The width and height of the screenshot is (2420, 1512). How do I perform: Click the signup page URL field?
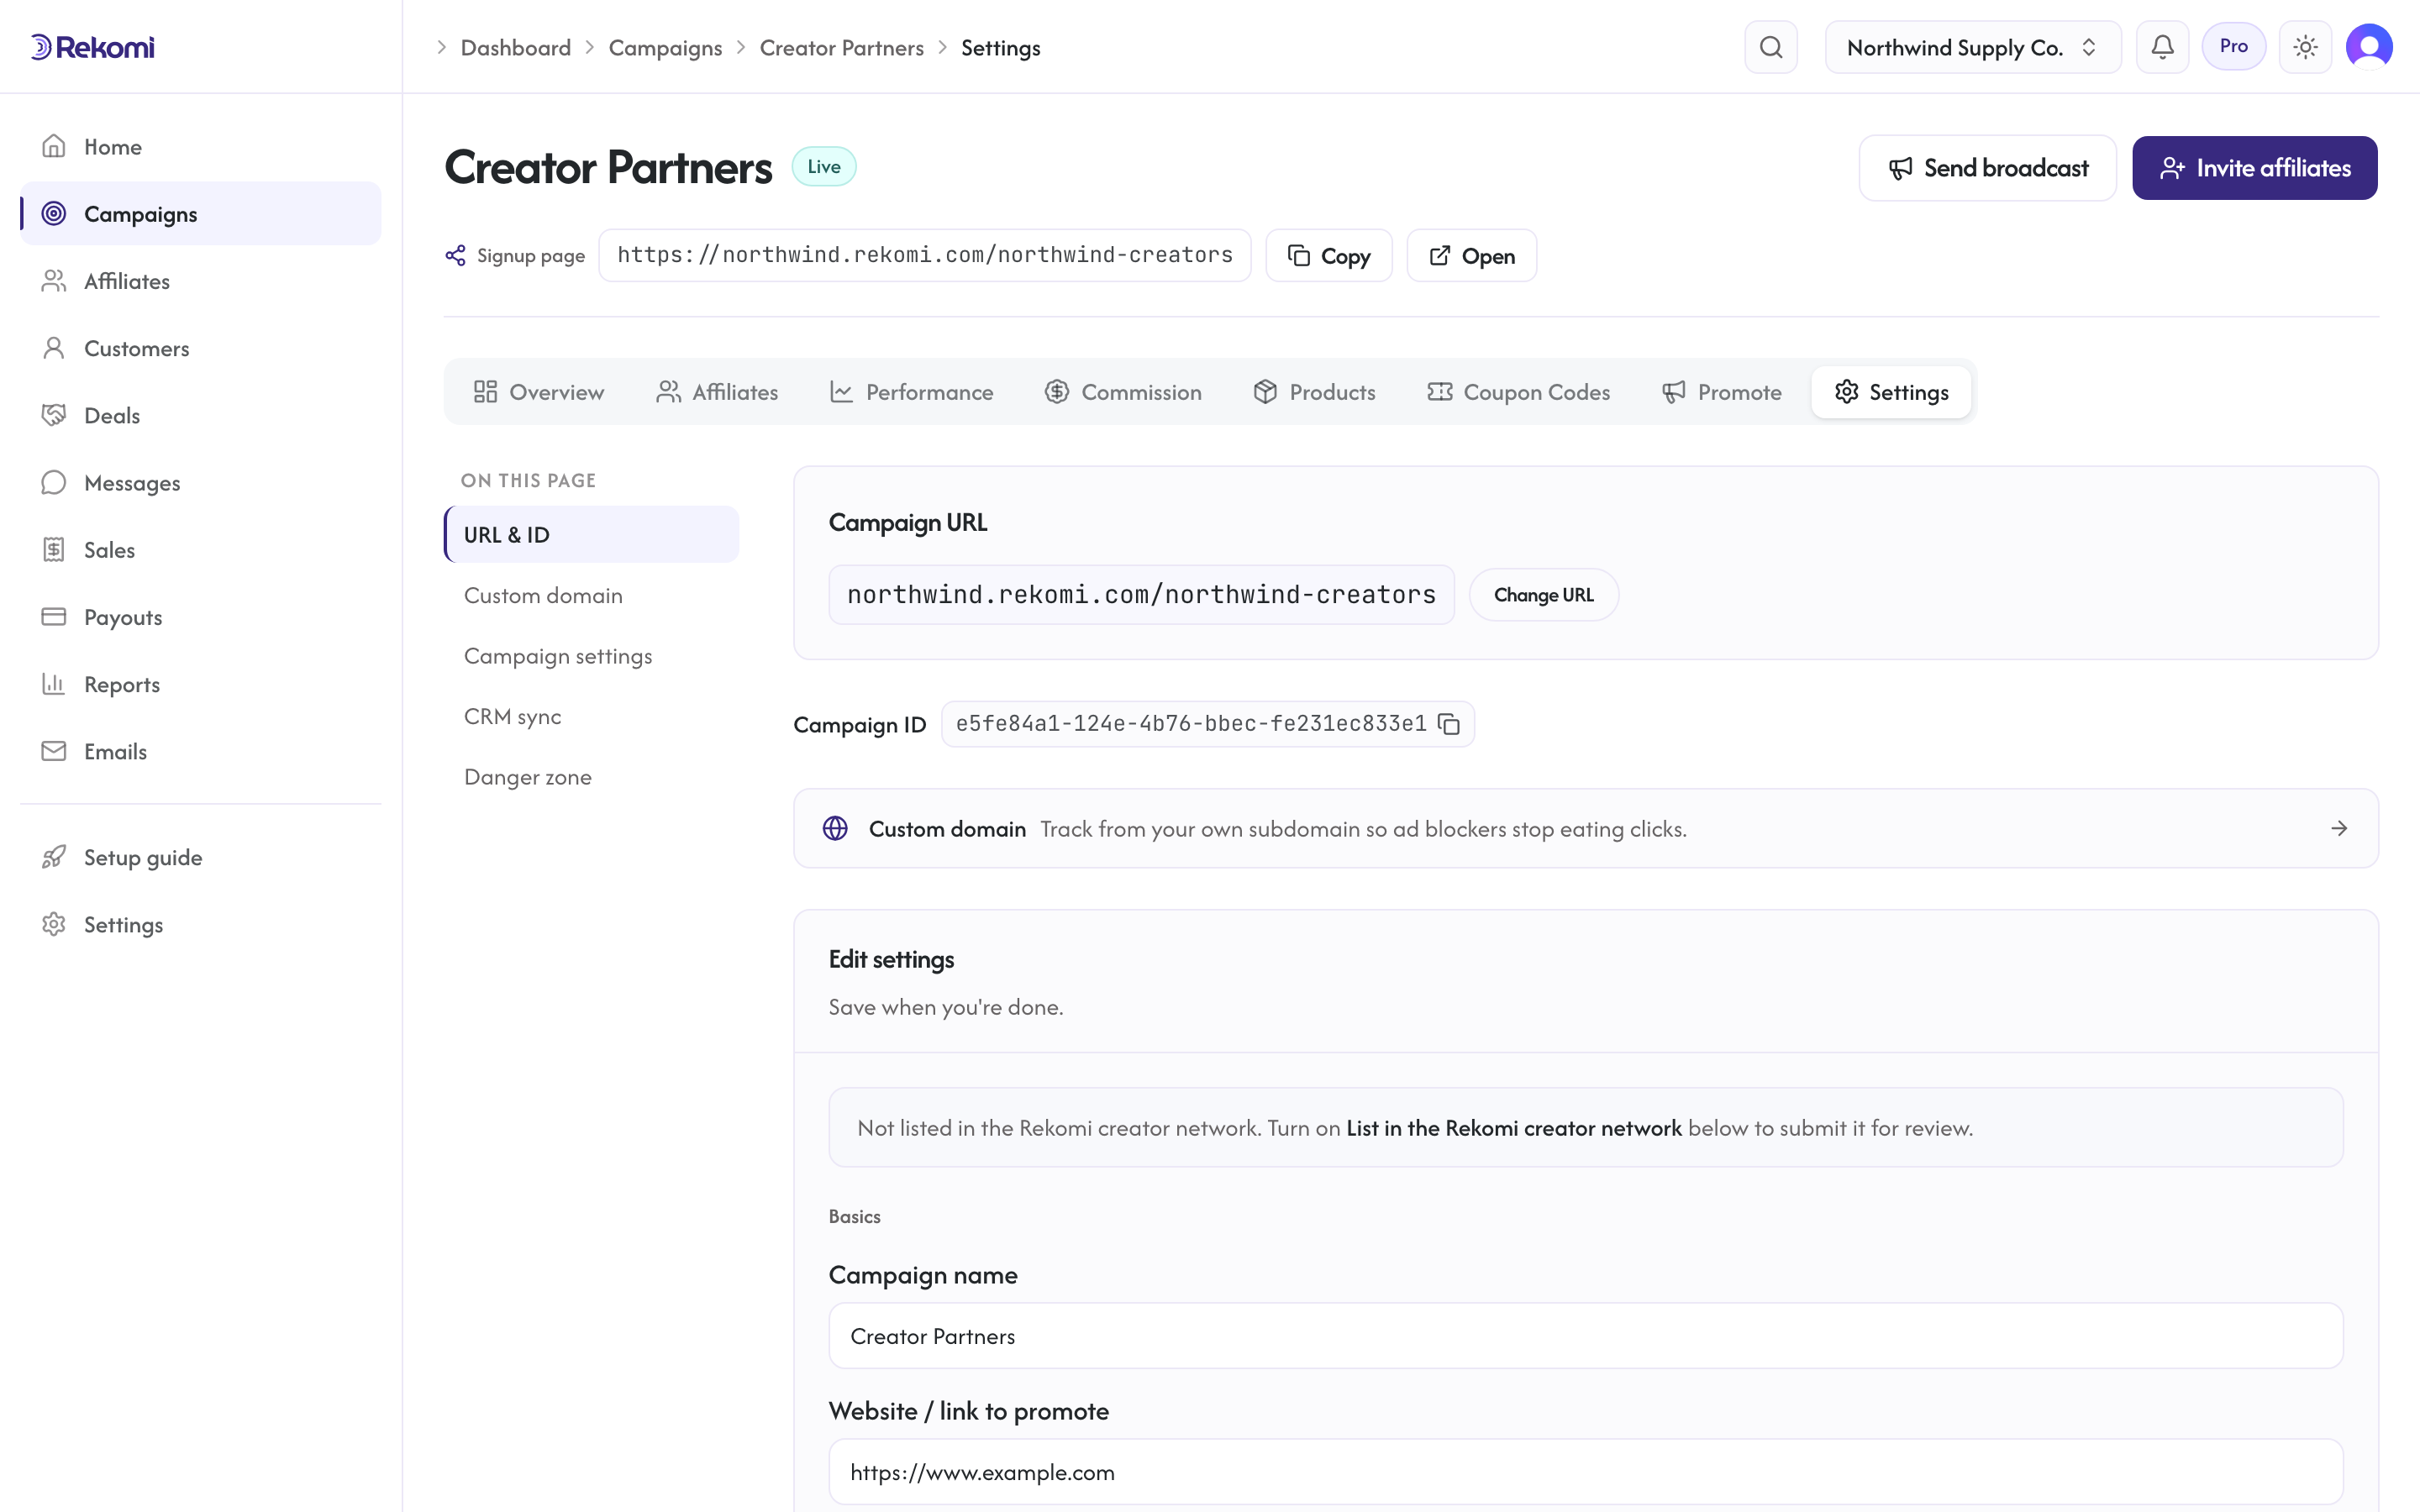pyautogui.click(x=924, y=255)
